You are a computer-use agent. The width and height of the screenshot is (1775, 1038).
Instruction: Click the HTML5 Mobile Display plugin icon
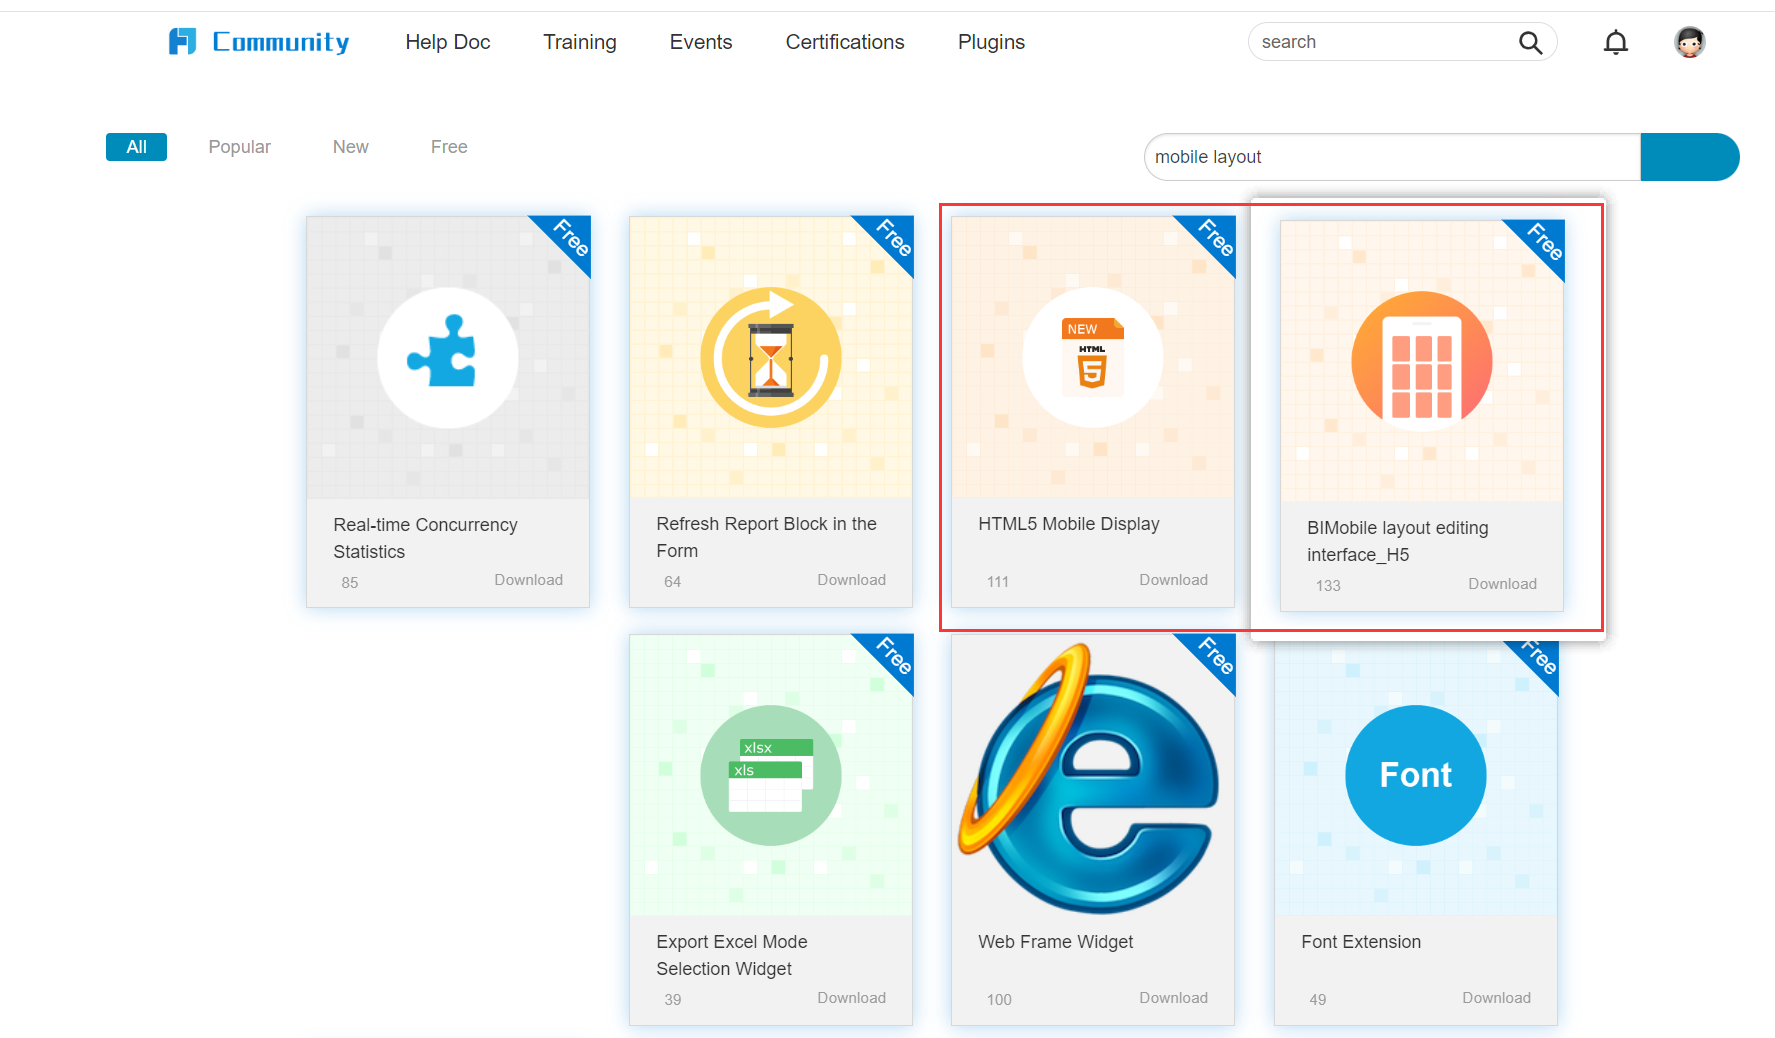tap(1091, 357)
